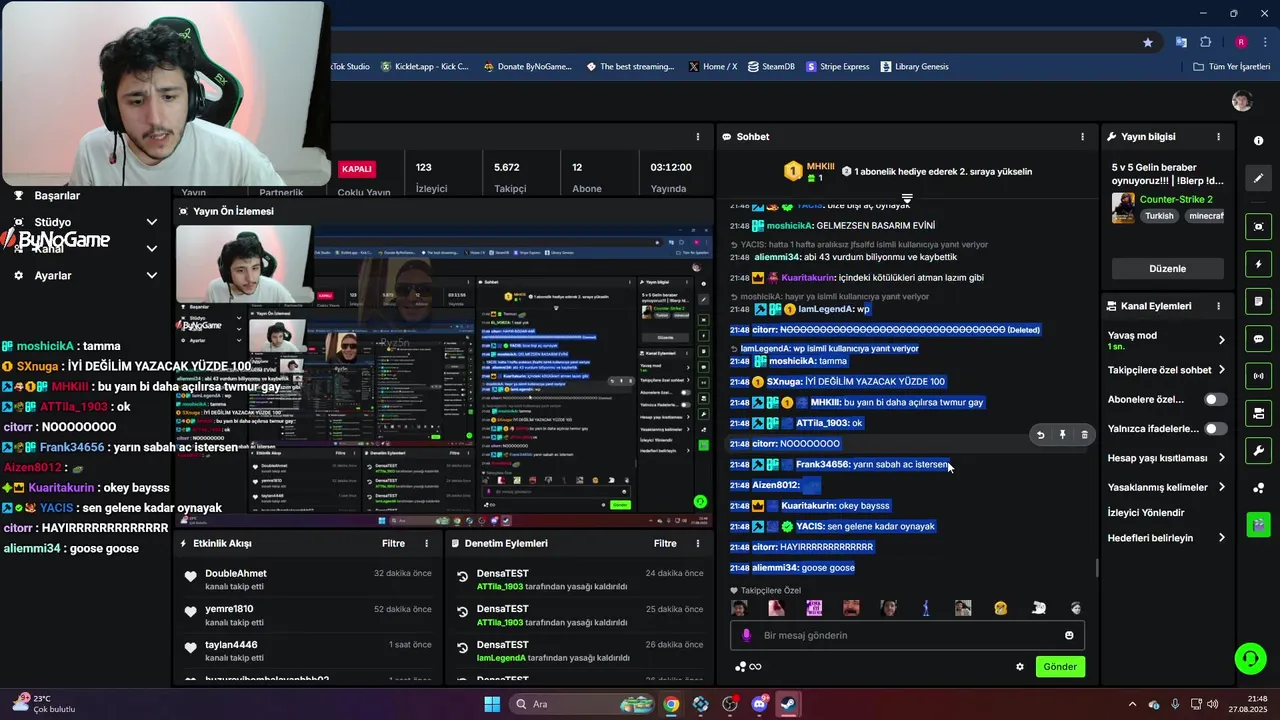Open Donate ByNoGame bookmark
Viewport: 1280px width, 720px height.
(527, 67)
